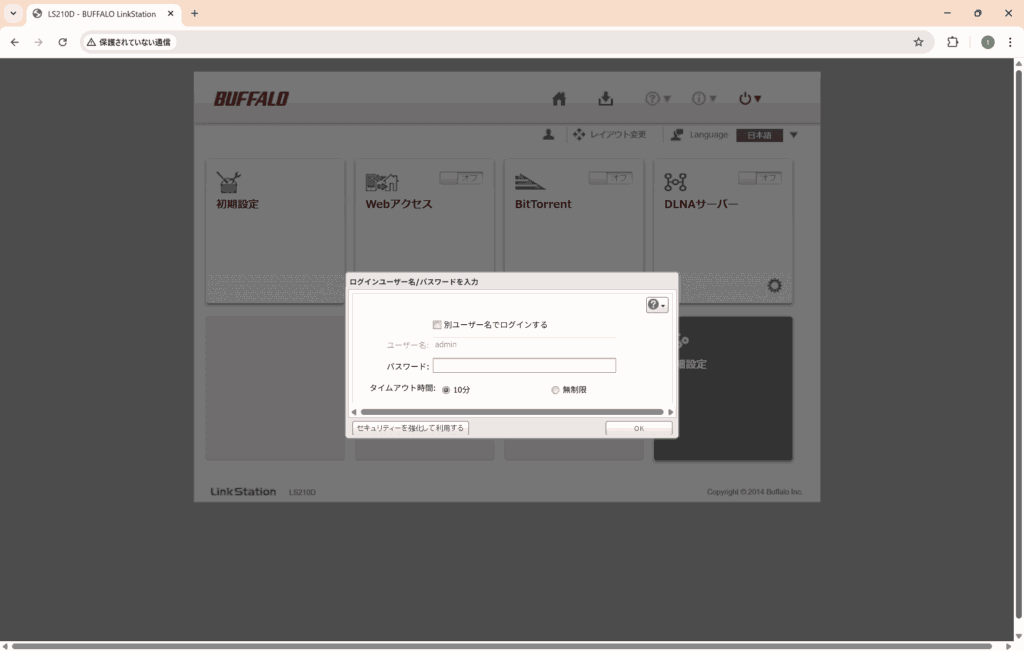
Task: Click the bottom page scrollbar's right arrow
Action: (x=1008, y=646)
